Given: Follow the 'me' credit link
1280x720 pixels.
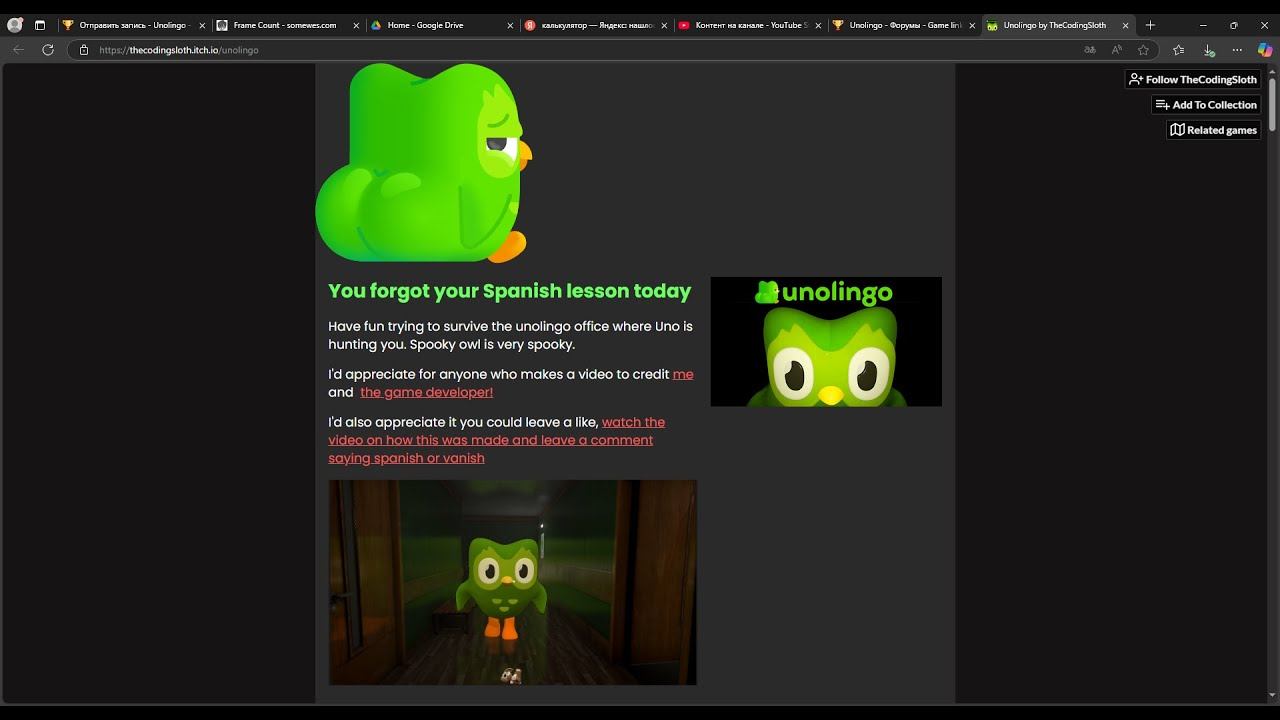Looking at the screenshot, I should point(683,374).
